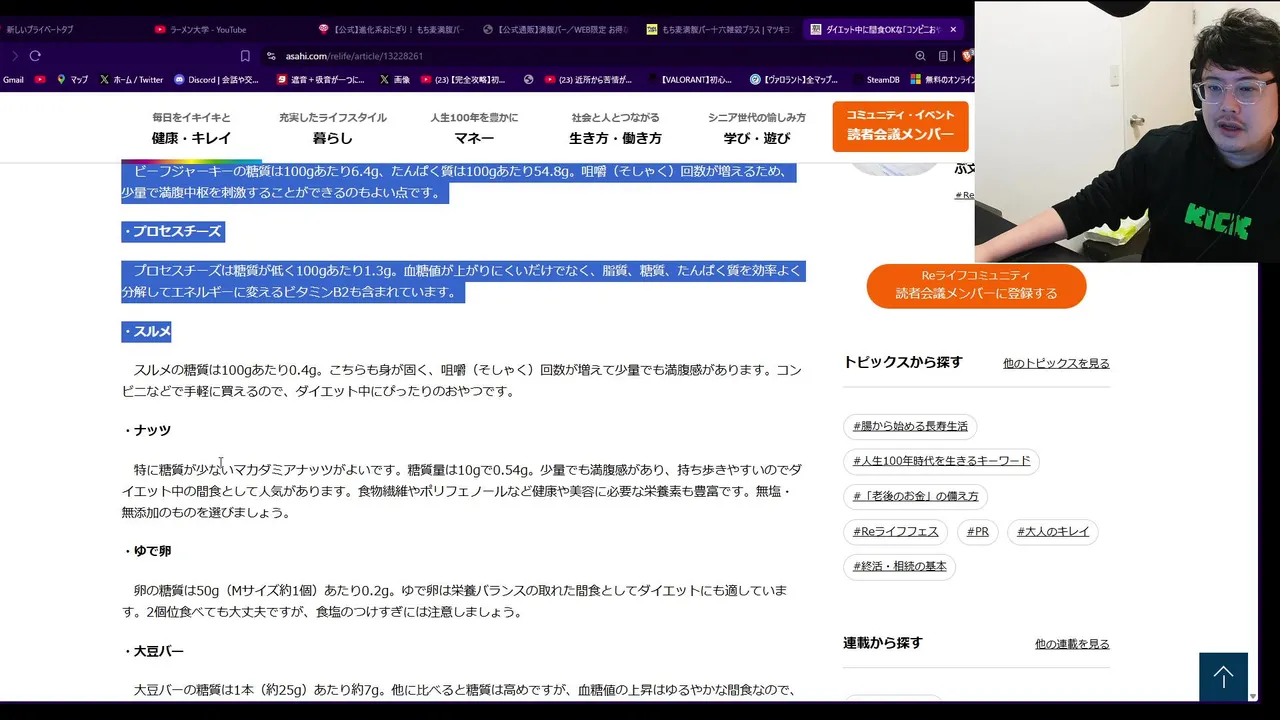1280x720 pixels.
Task: Open site settings icon beside asahi.com URL
Action: 271,56
